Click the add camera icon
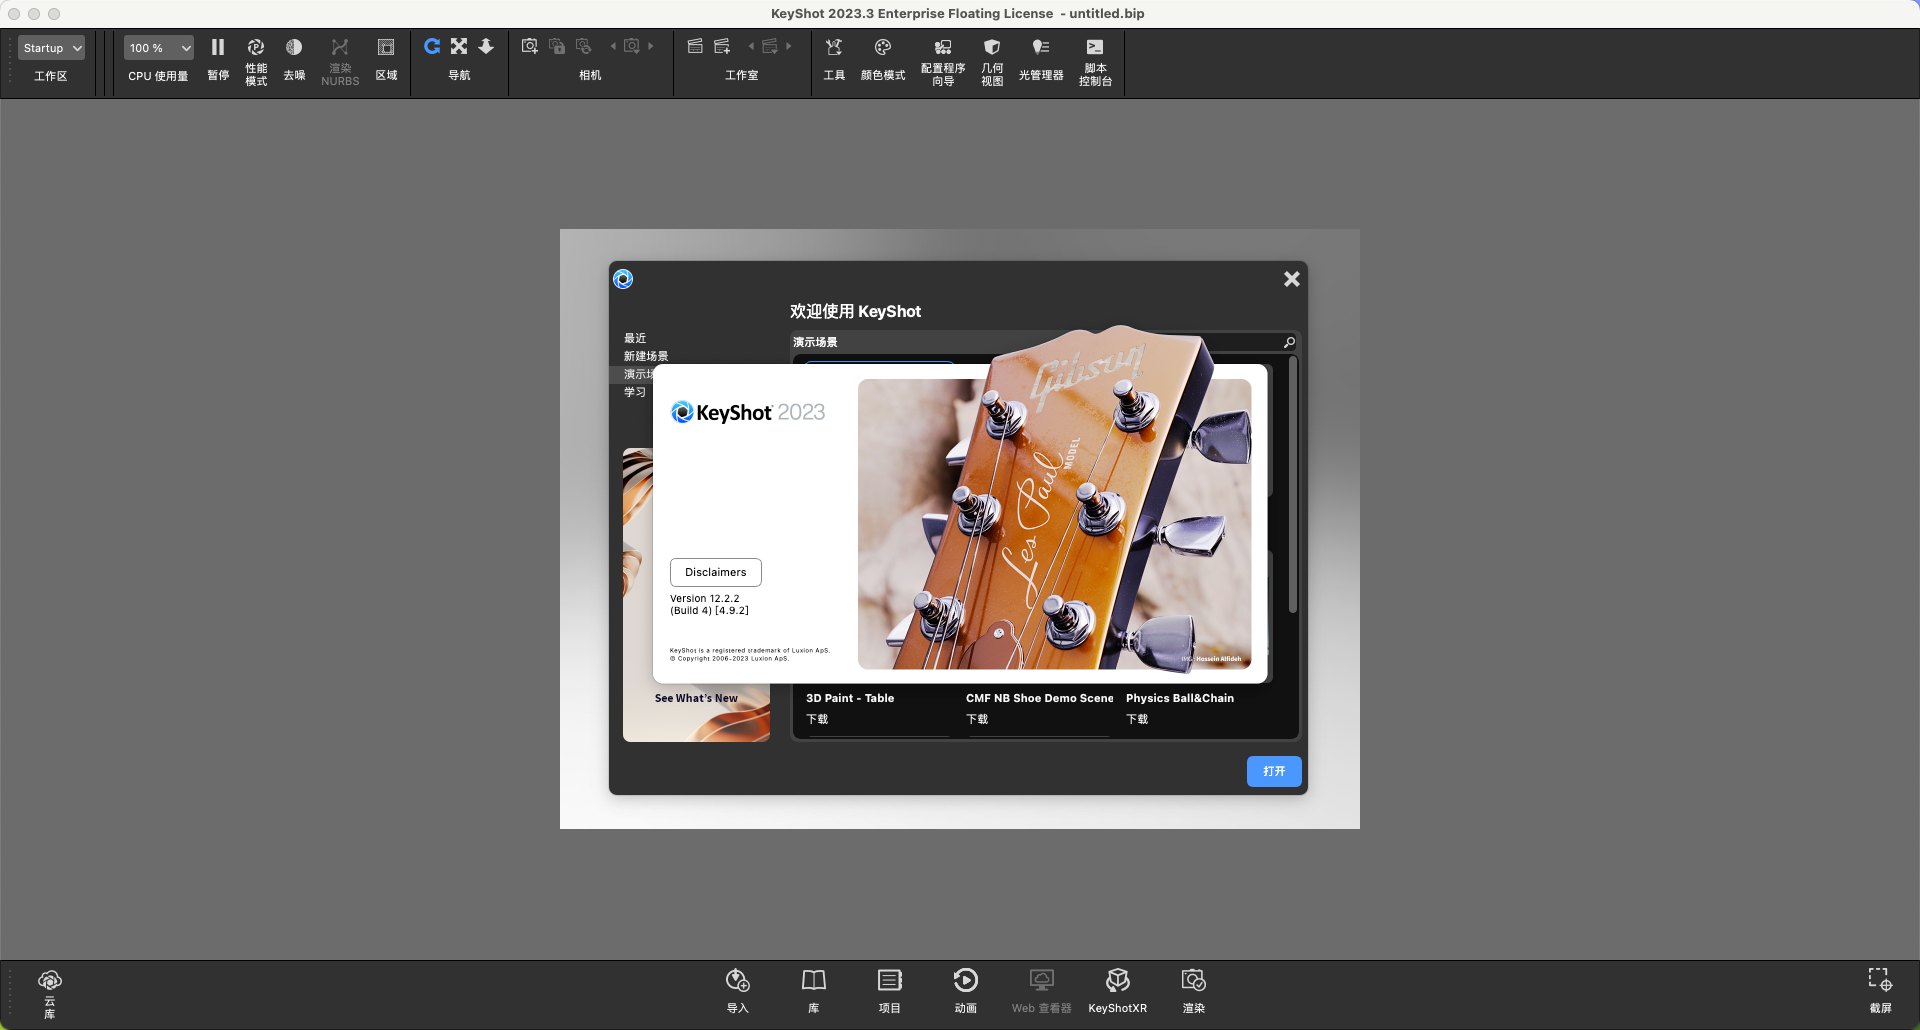1920x1030 pixels. [x=530, y=46]
